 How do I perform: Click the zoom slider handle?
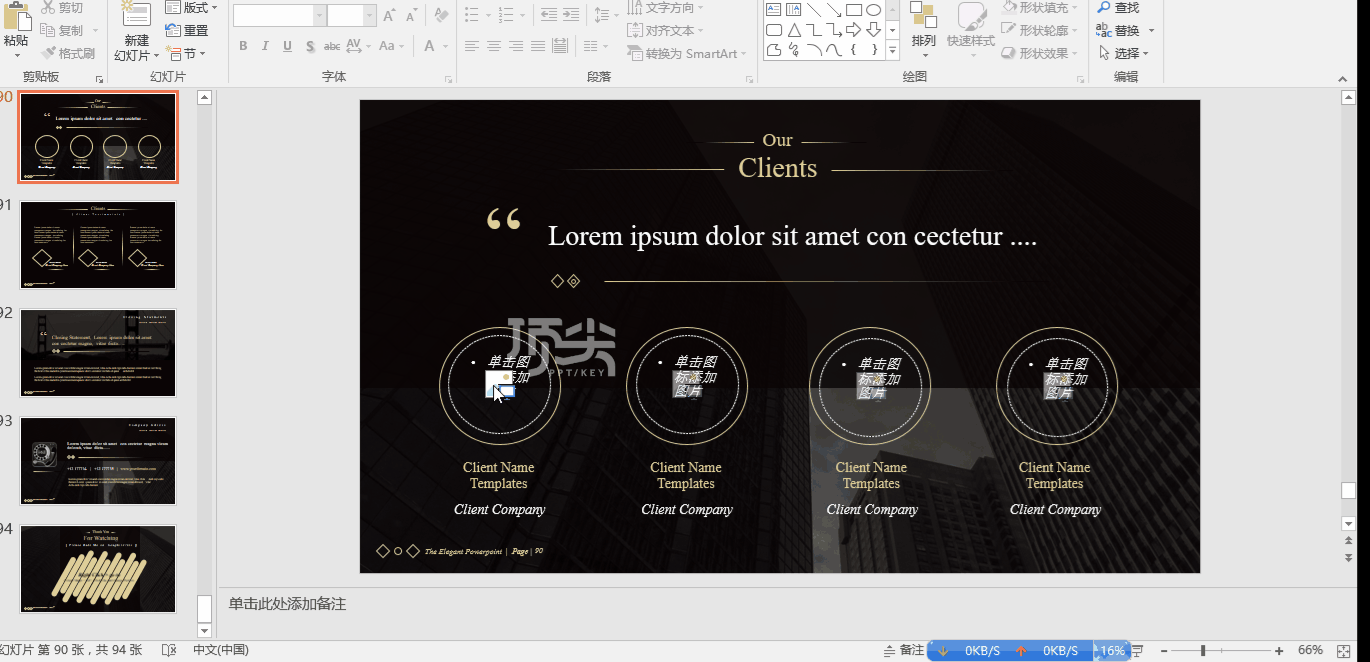point(1202,650)
